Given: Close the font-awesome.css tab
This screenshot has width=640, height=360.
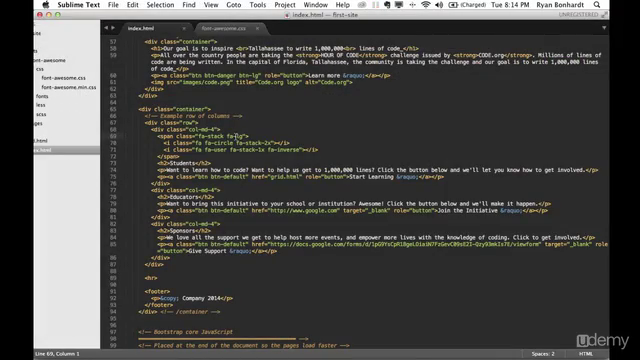Looking at the screenshot, I should coord(257,28).
